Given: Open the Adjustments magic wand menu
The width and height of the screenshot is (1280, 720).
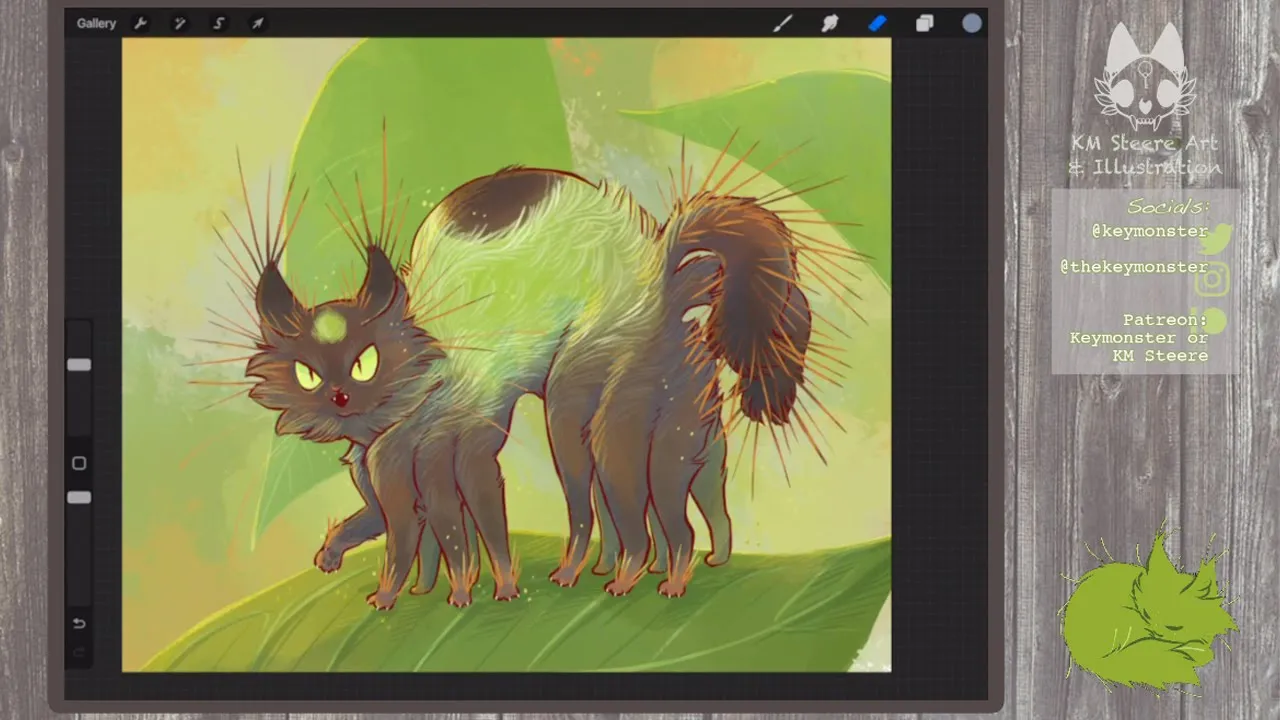Looking at the screenshot, I should [x=180, y=23].
